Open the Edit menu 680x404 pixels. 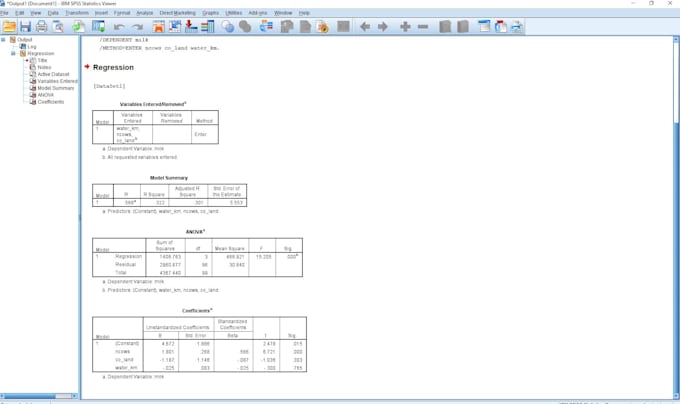pos(20,13)
